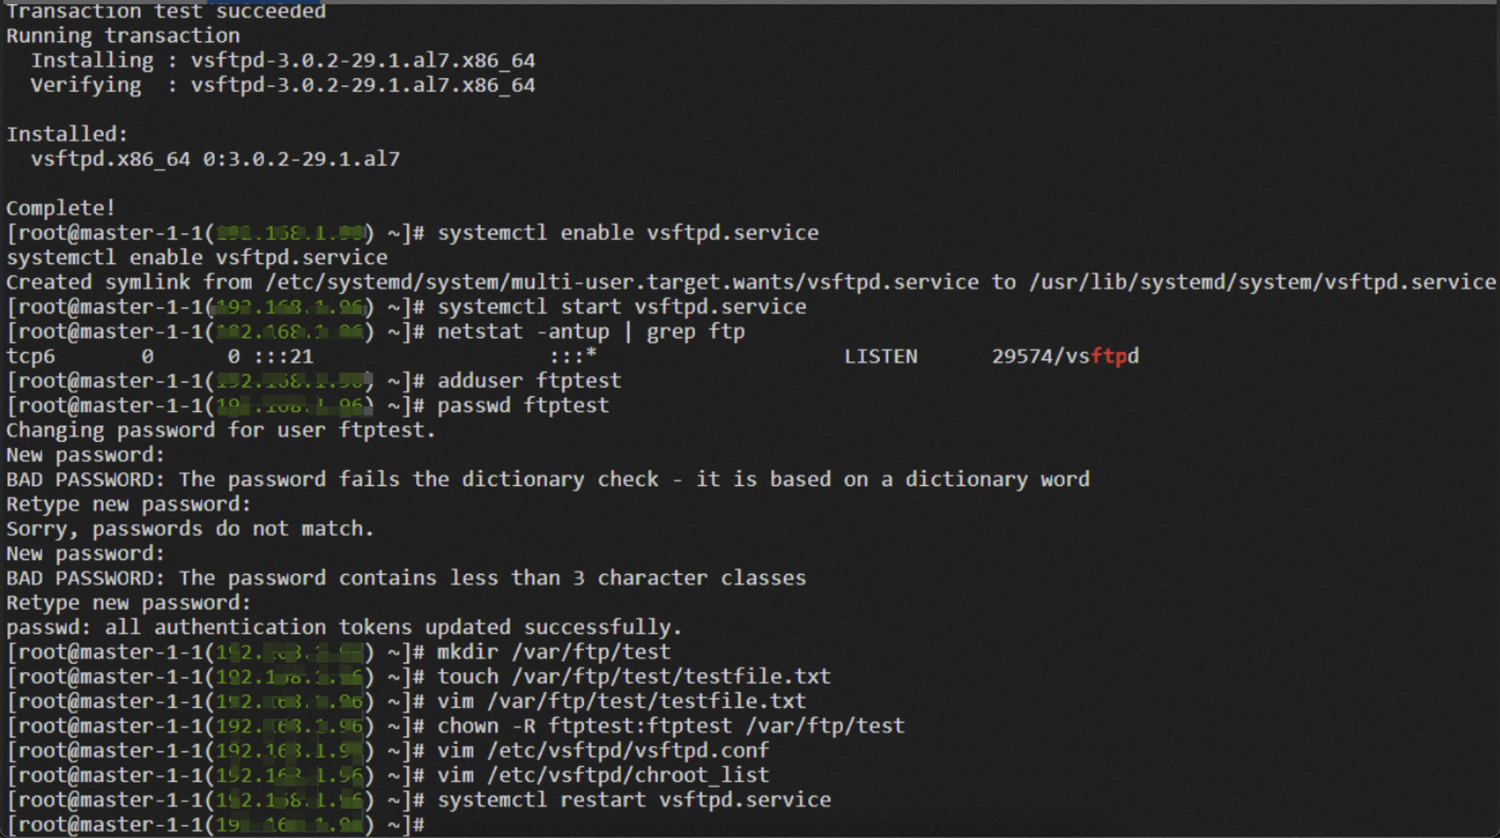Click the 'passwd ftptest' command line
Screen dimensions: 1500x838
click(x=522, y=406)
